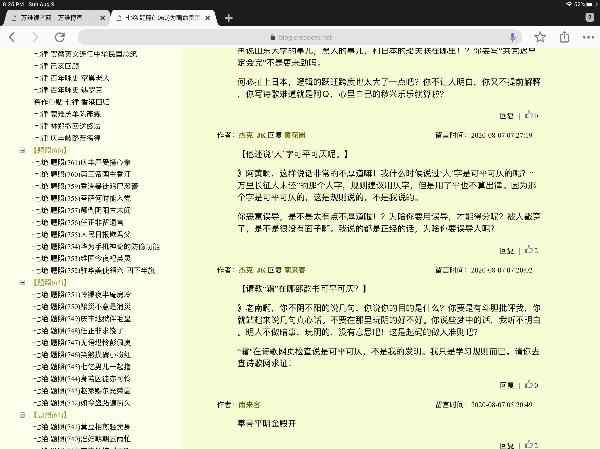Open the bottom green category heading

point(50,415)
